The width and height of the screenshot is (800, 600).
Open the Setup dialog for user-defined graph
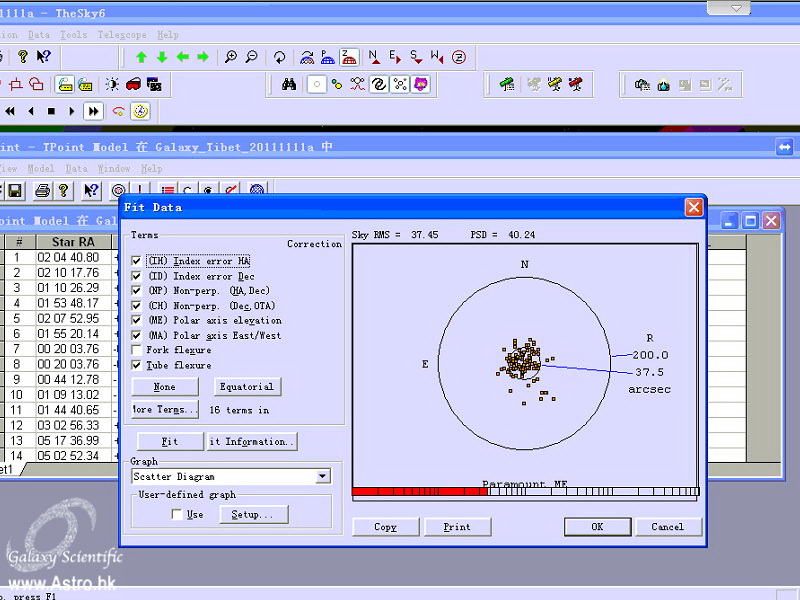pos(254,515)
